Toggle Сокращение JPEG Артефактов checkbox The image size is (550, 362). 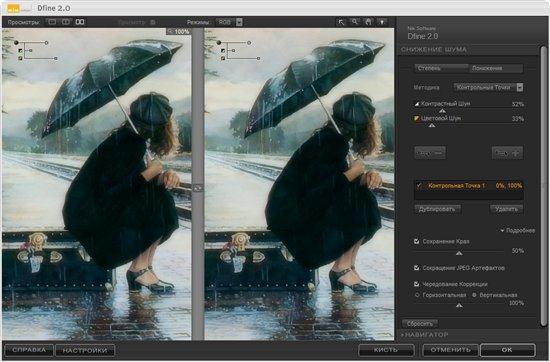click(x=416, y=268)
